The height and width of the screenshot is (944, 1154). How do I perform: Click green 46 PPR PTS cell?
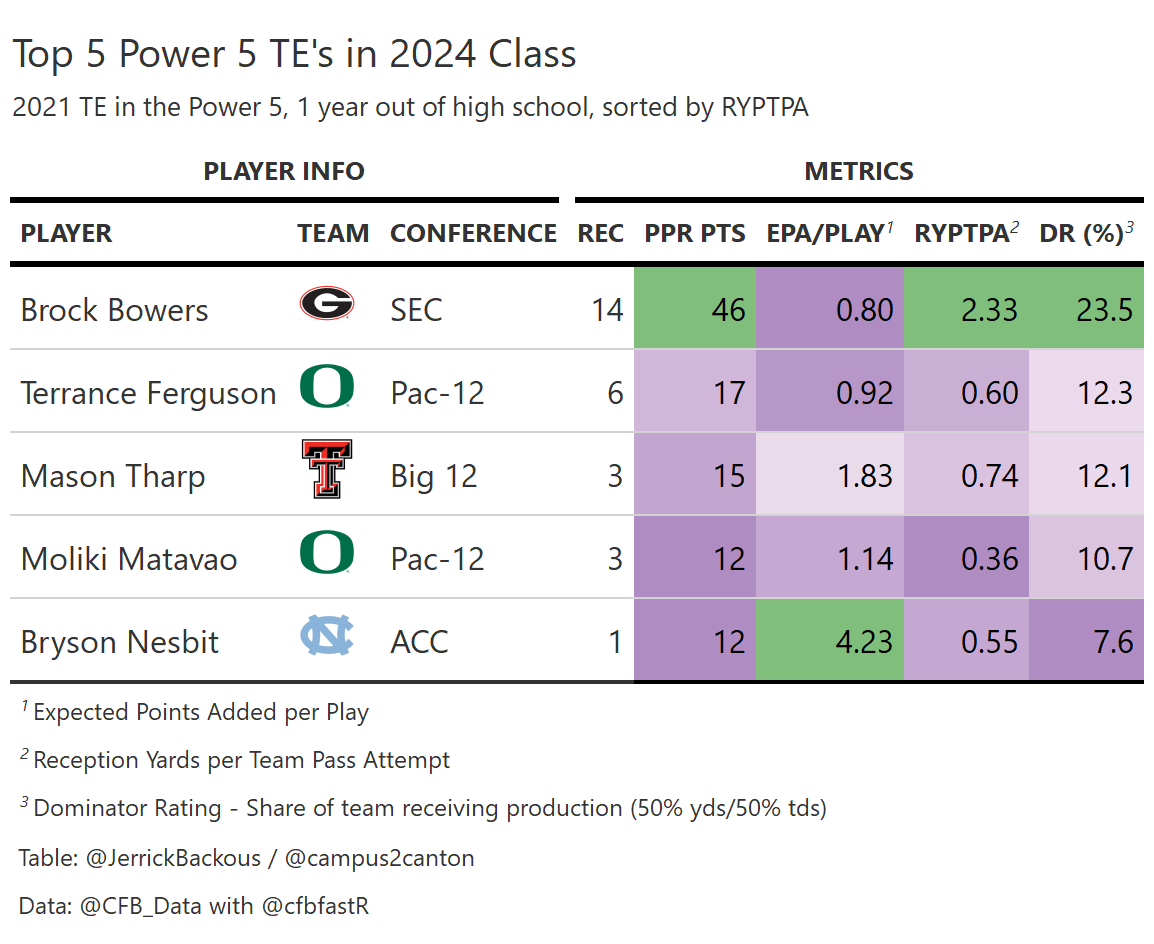(695, 309)
